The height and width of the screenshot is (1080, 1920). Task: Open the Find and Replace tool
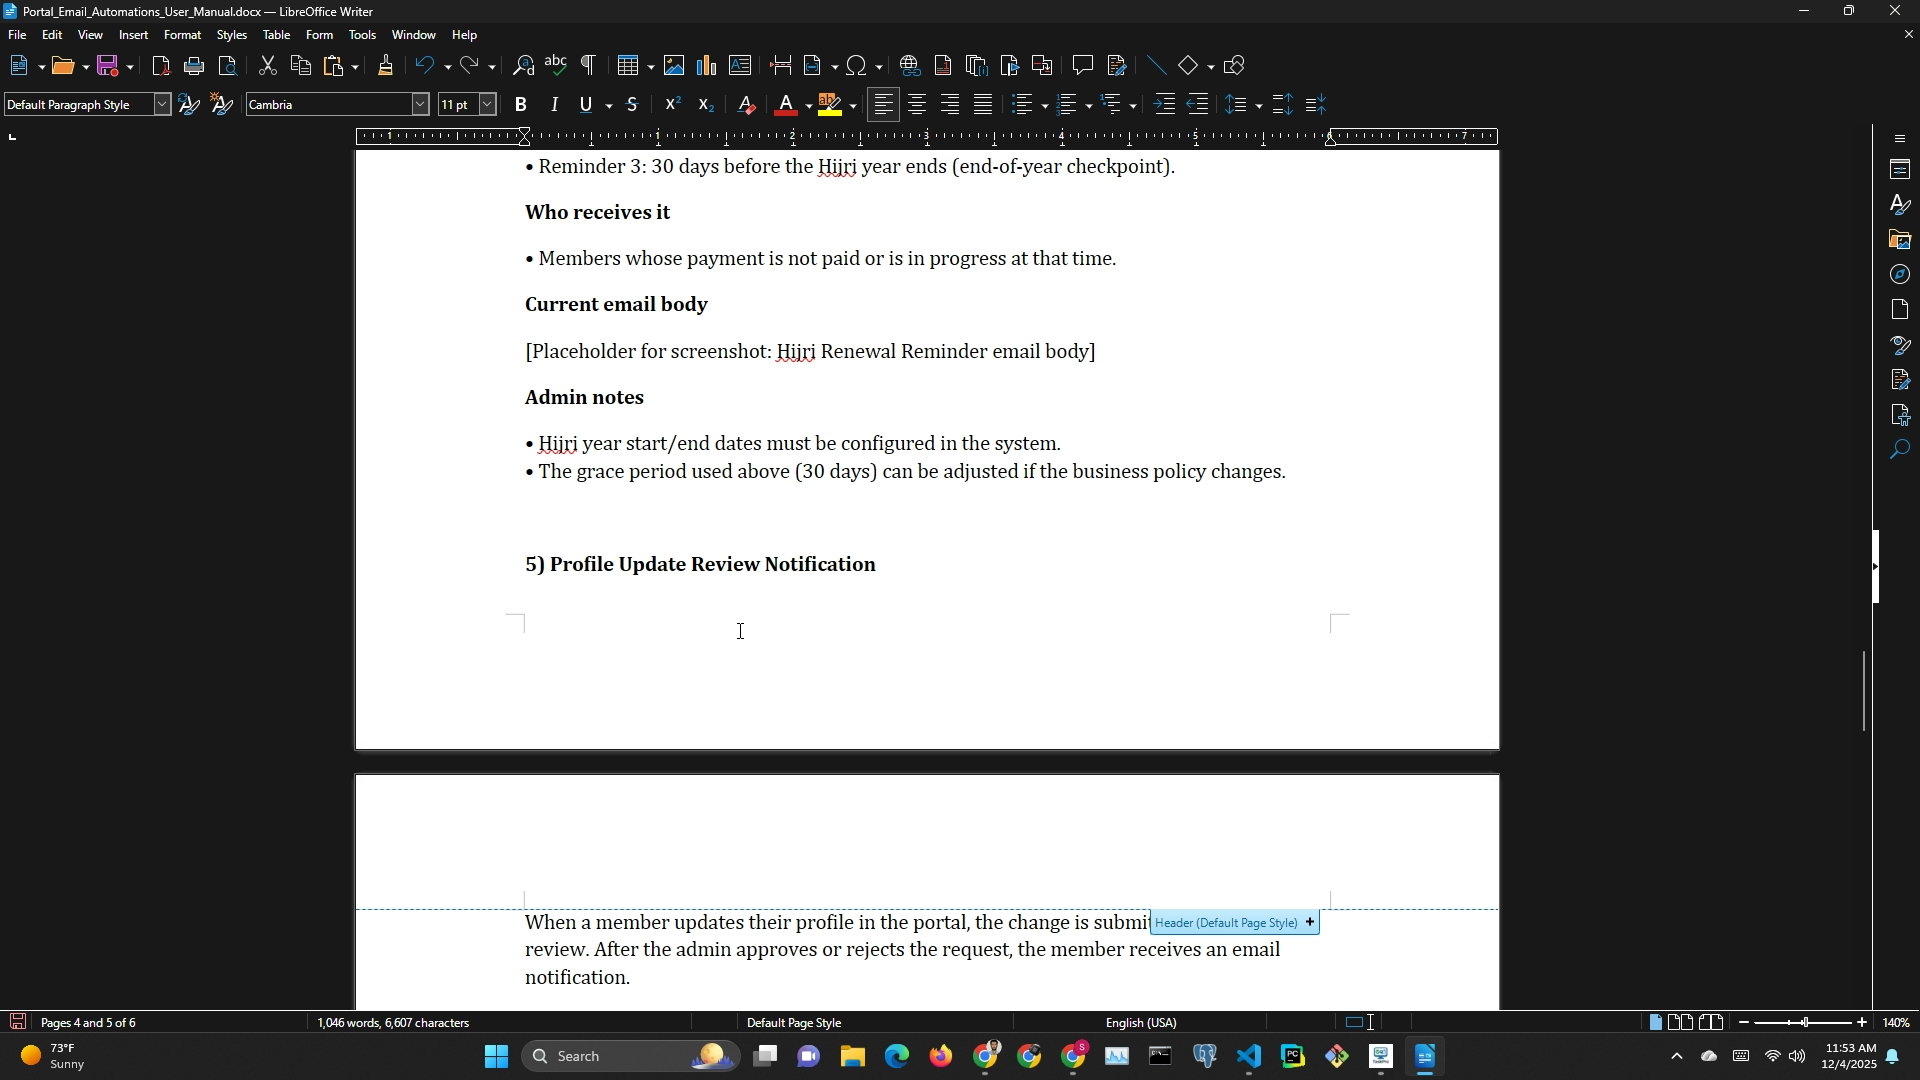[x=523, y=66]
